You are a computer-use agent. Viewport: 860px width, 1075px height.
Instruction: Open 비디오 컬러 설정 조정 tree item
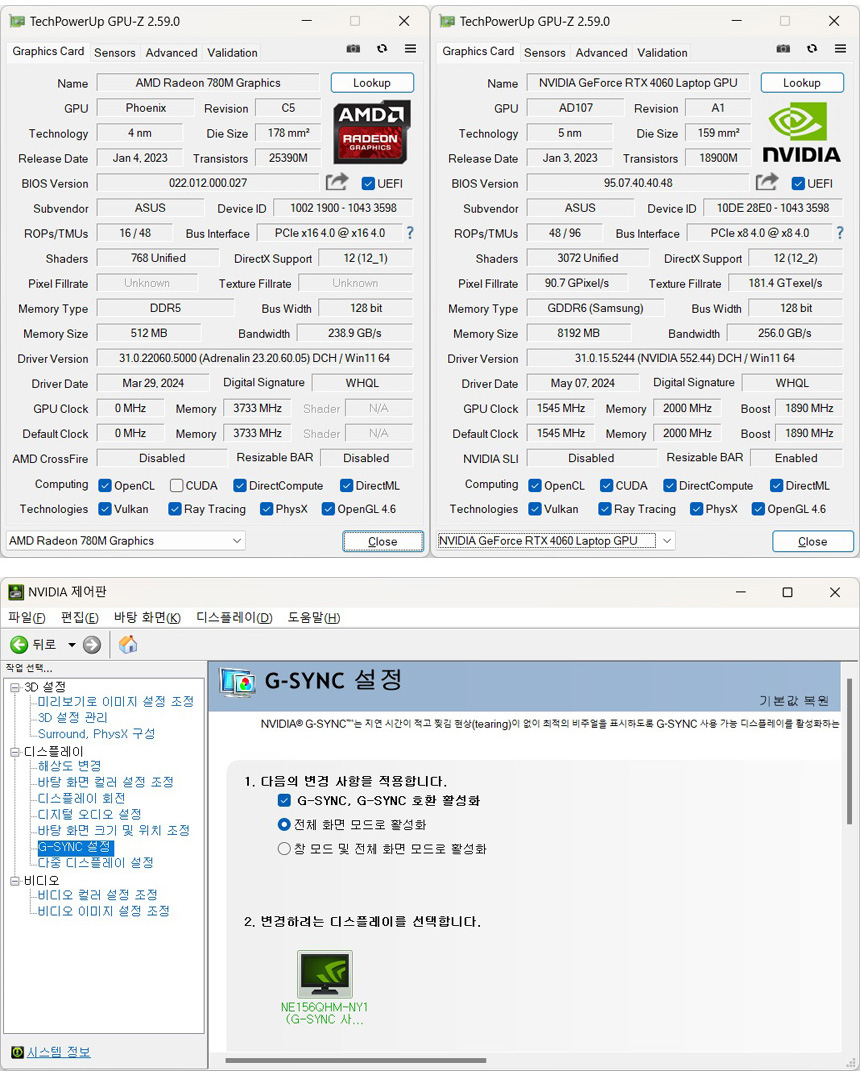(98, 895)
